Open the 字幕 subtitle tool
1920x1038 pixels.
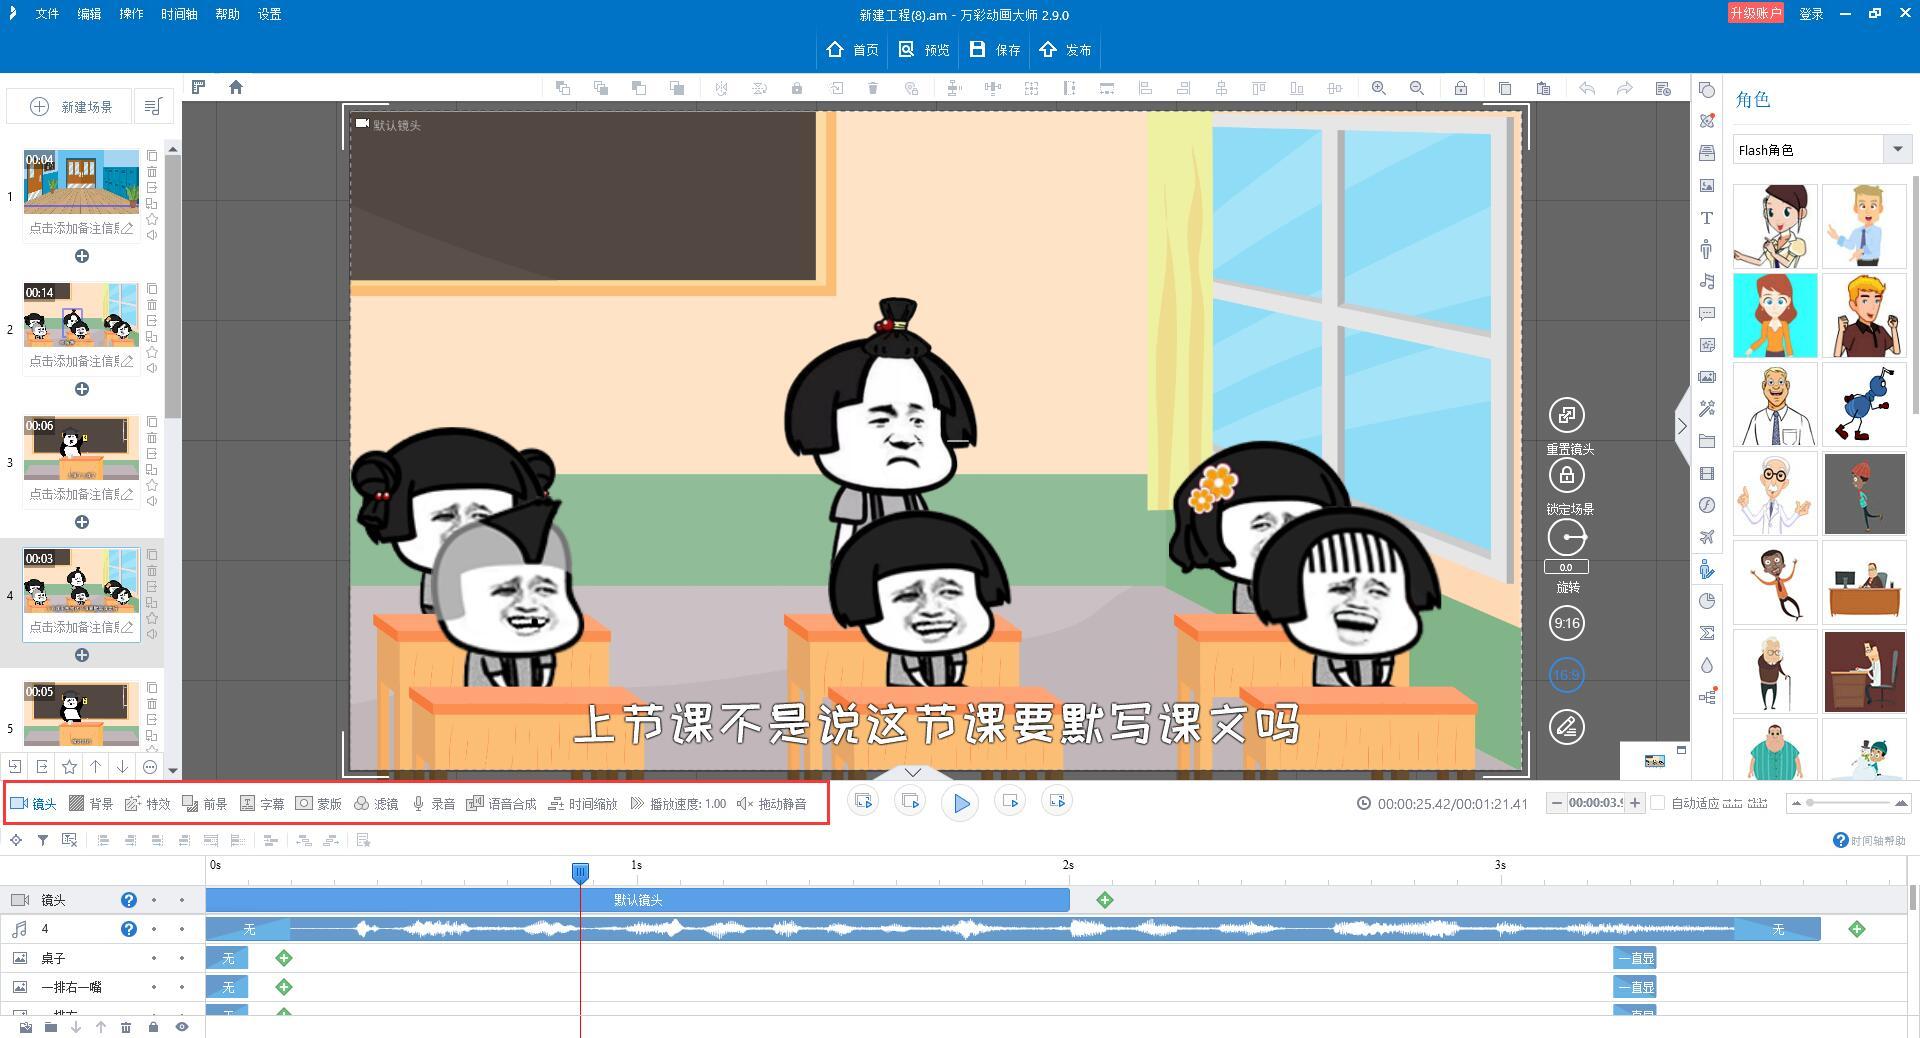click(x=262, y=804)
